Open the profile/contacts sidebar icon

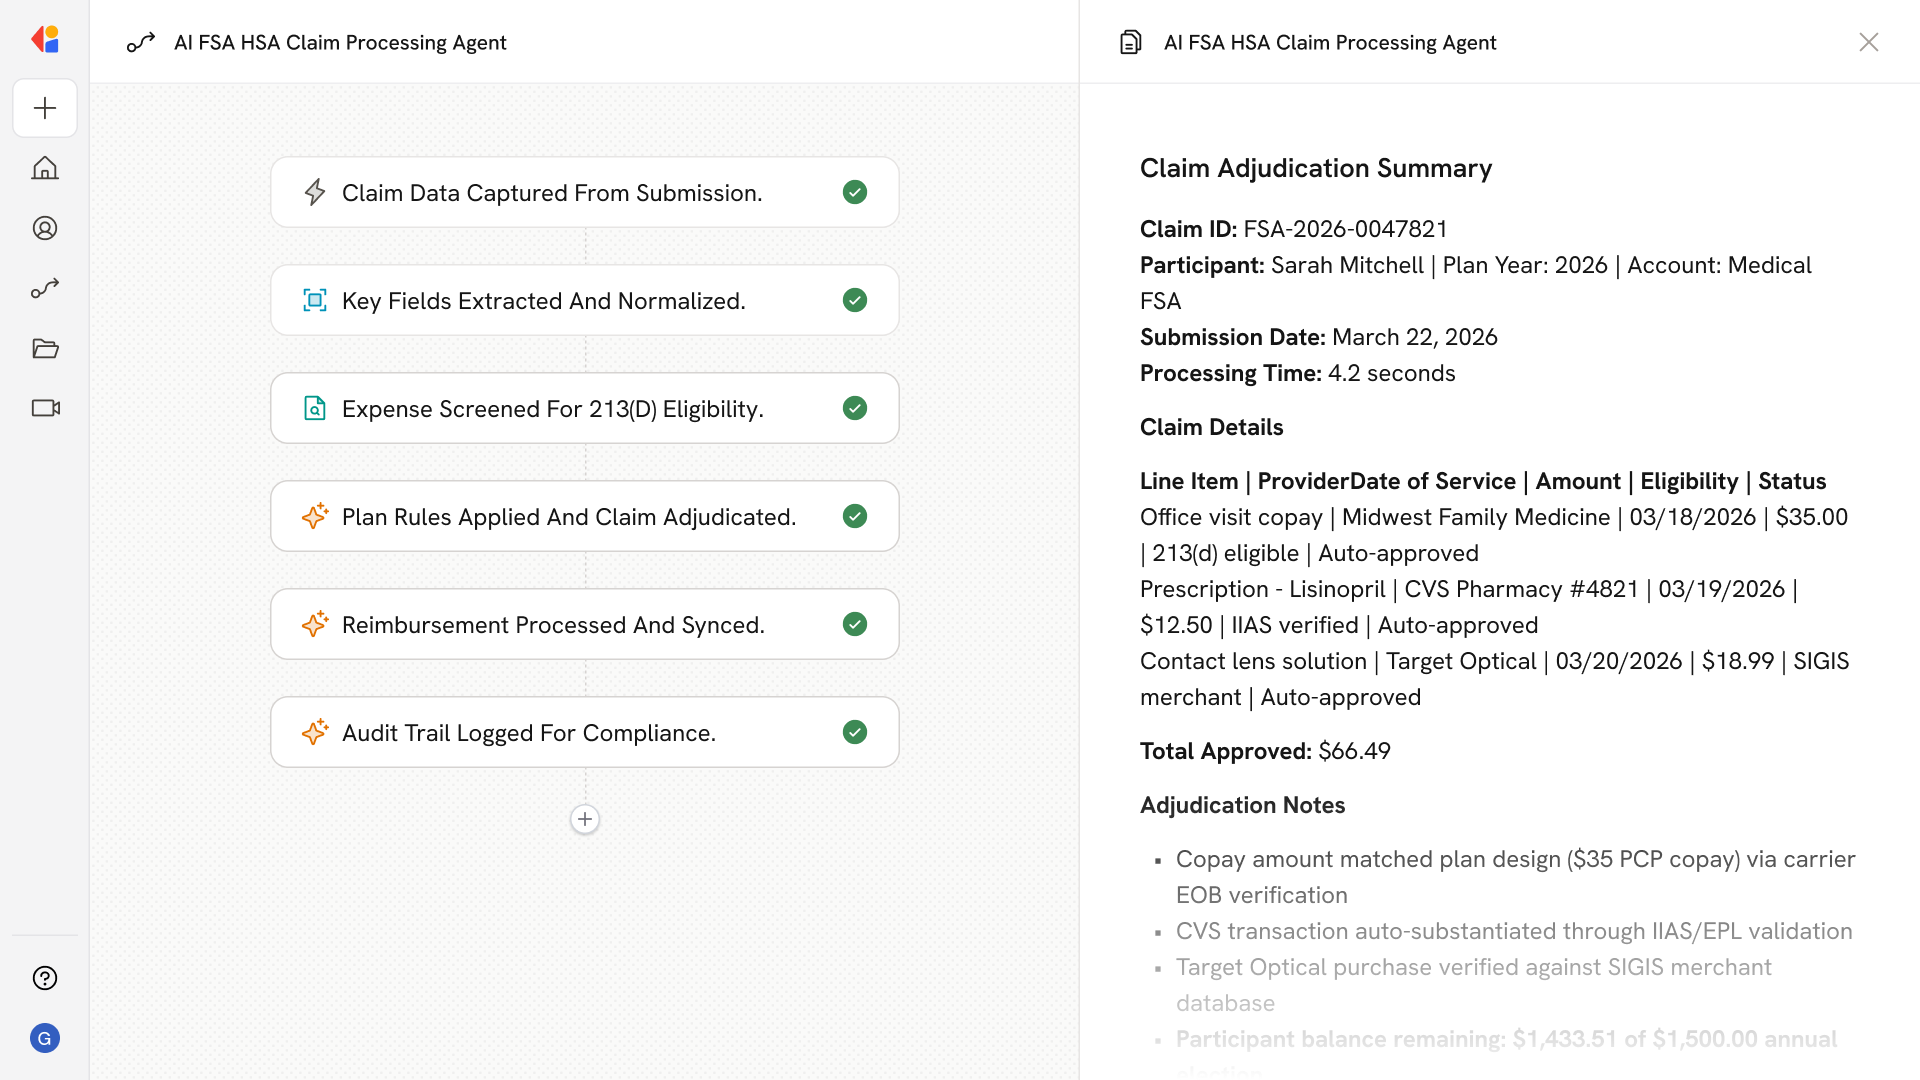pos(45,228)
